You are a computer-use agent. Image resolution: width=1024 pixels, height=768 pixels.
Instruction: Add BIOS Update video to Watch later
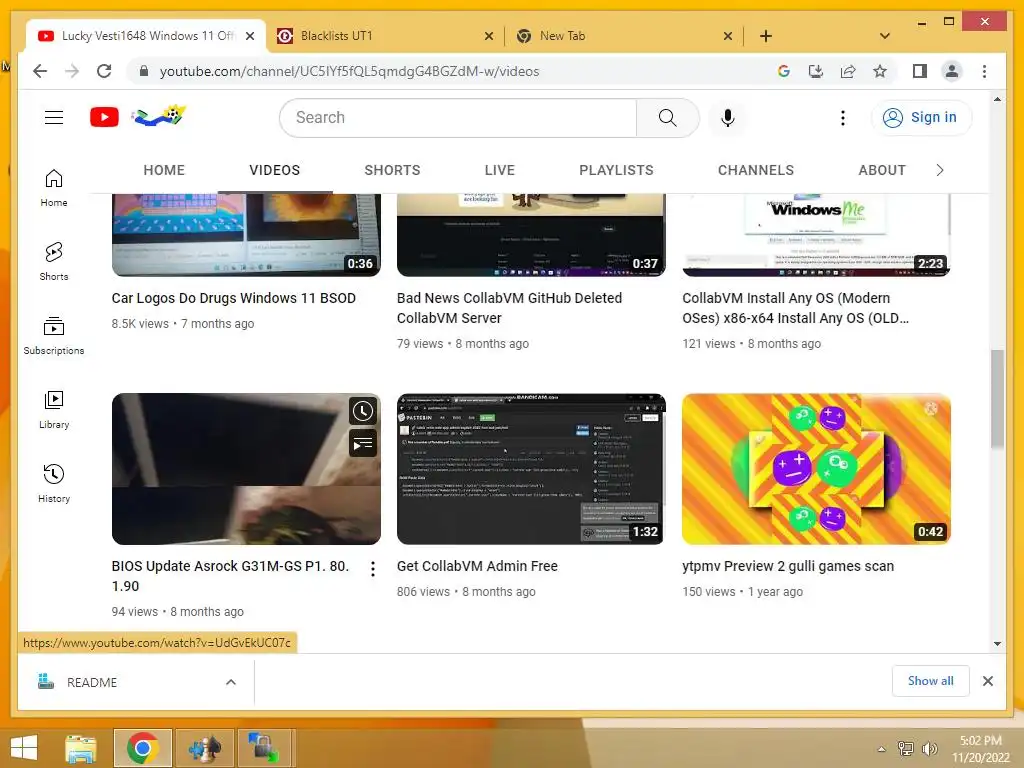362,411
